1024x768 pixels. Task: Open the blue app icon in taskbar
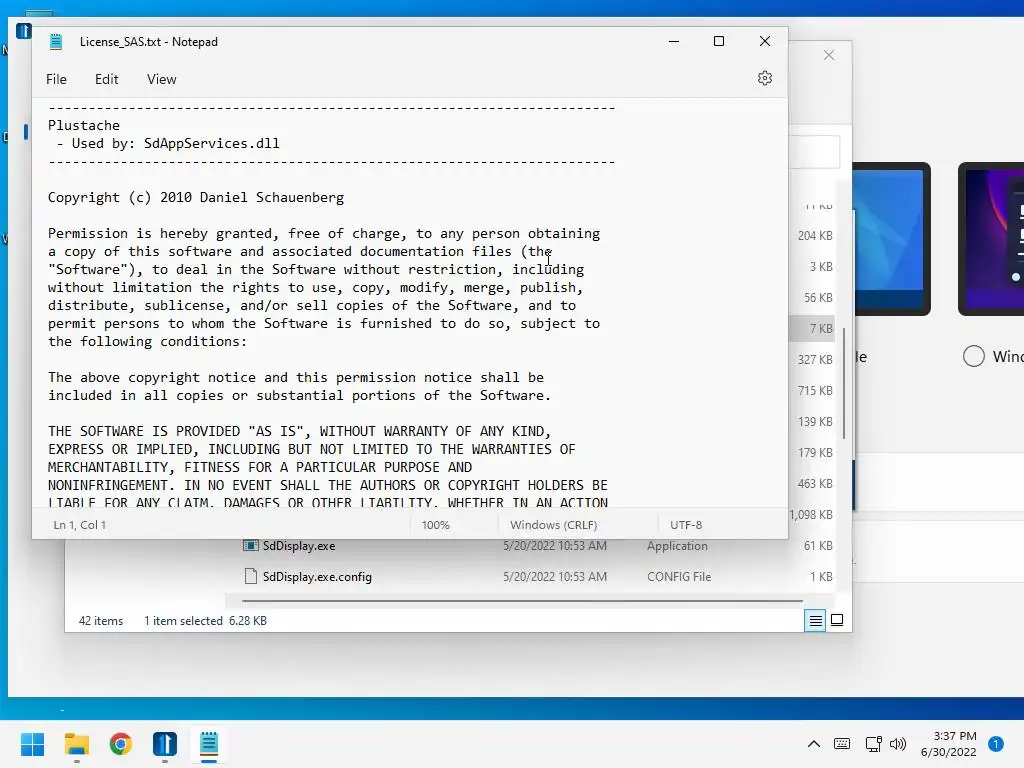[165, 744]
